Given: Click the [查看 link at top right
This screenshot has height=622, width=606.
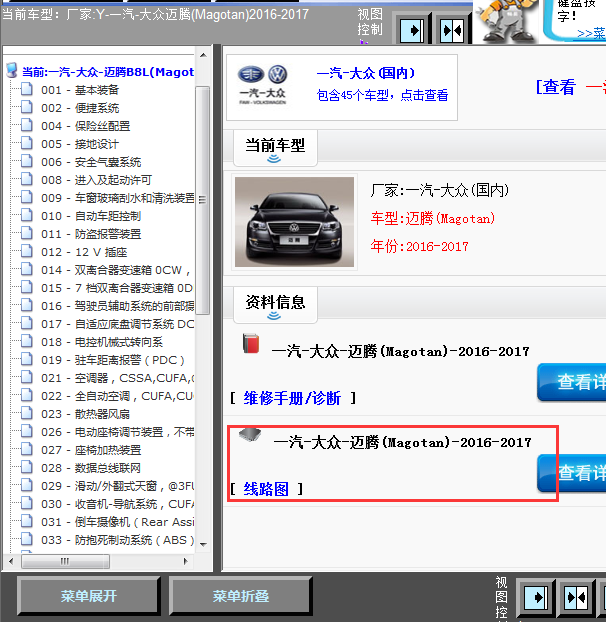Looking at the screenshot, I should click(x=555, y=87).
